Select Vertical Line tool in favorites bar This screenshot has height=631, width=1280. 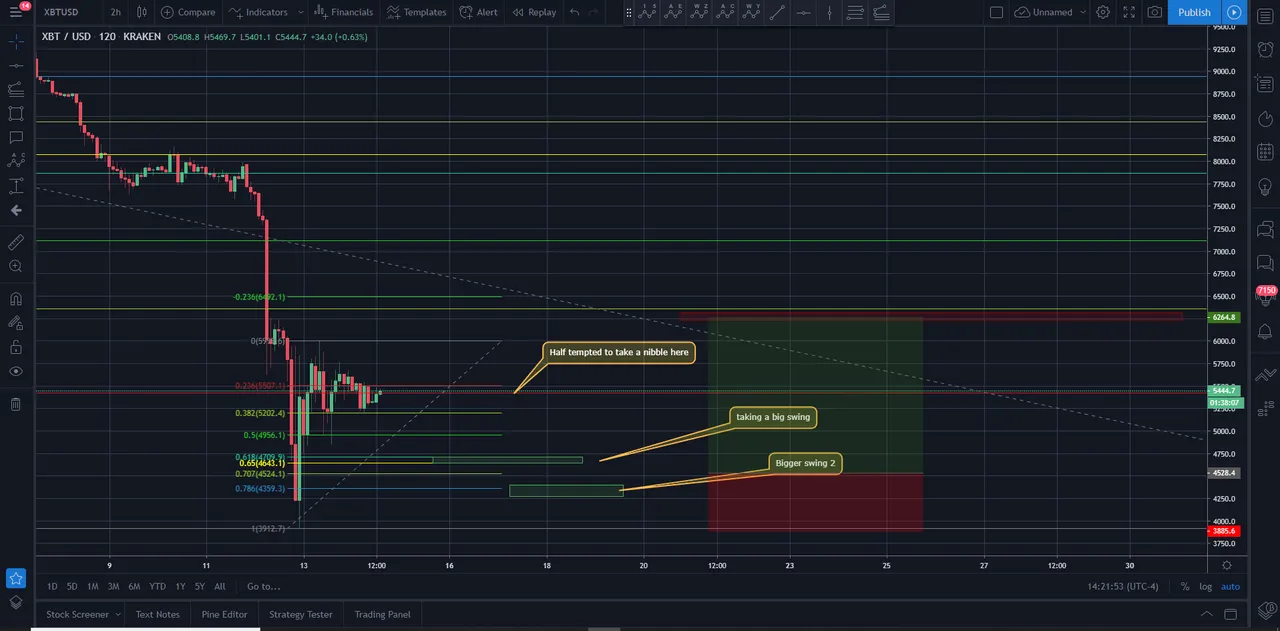tap(829, 12)
